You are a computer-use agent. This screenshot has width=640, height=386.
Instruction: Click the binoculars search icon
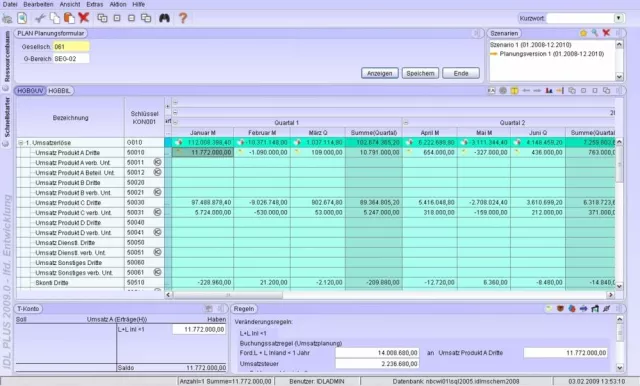(164, 18)
